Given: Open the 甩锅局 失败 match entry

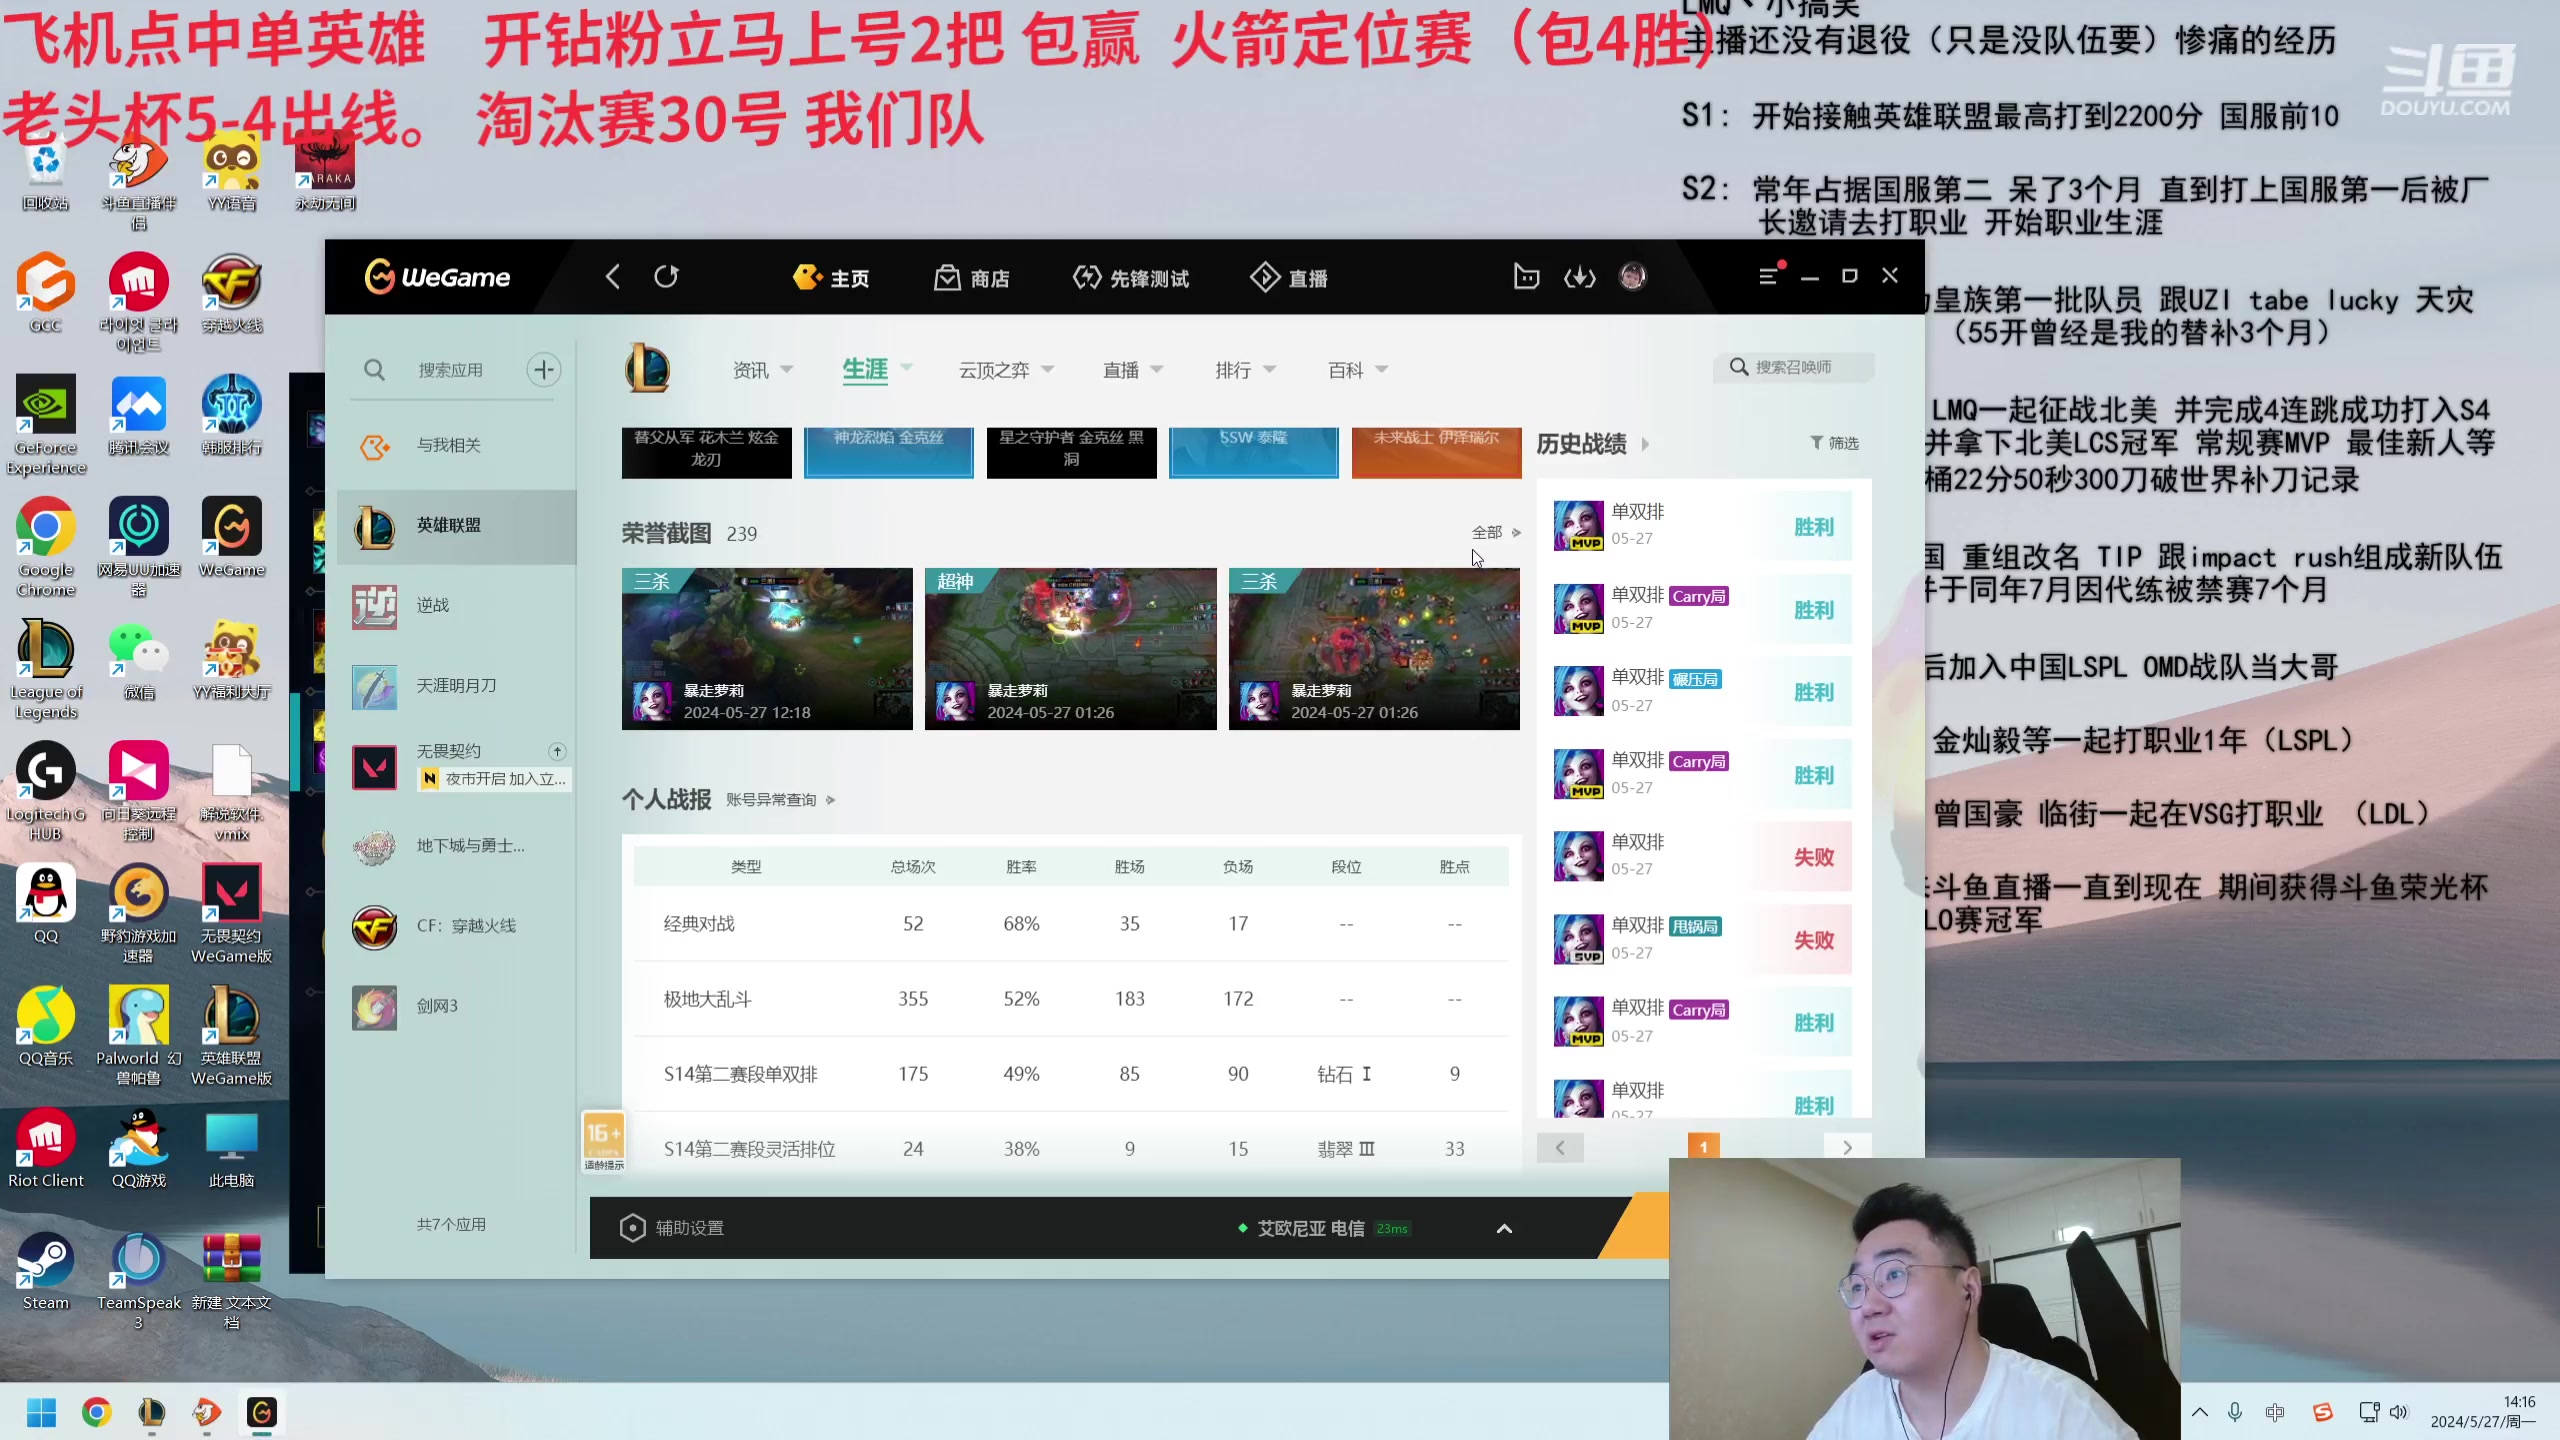Looking at the screenshot, I should pyautogui.click(x=1704, y=939).
